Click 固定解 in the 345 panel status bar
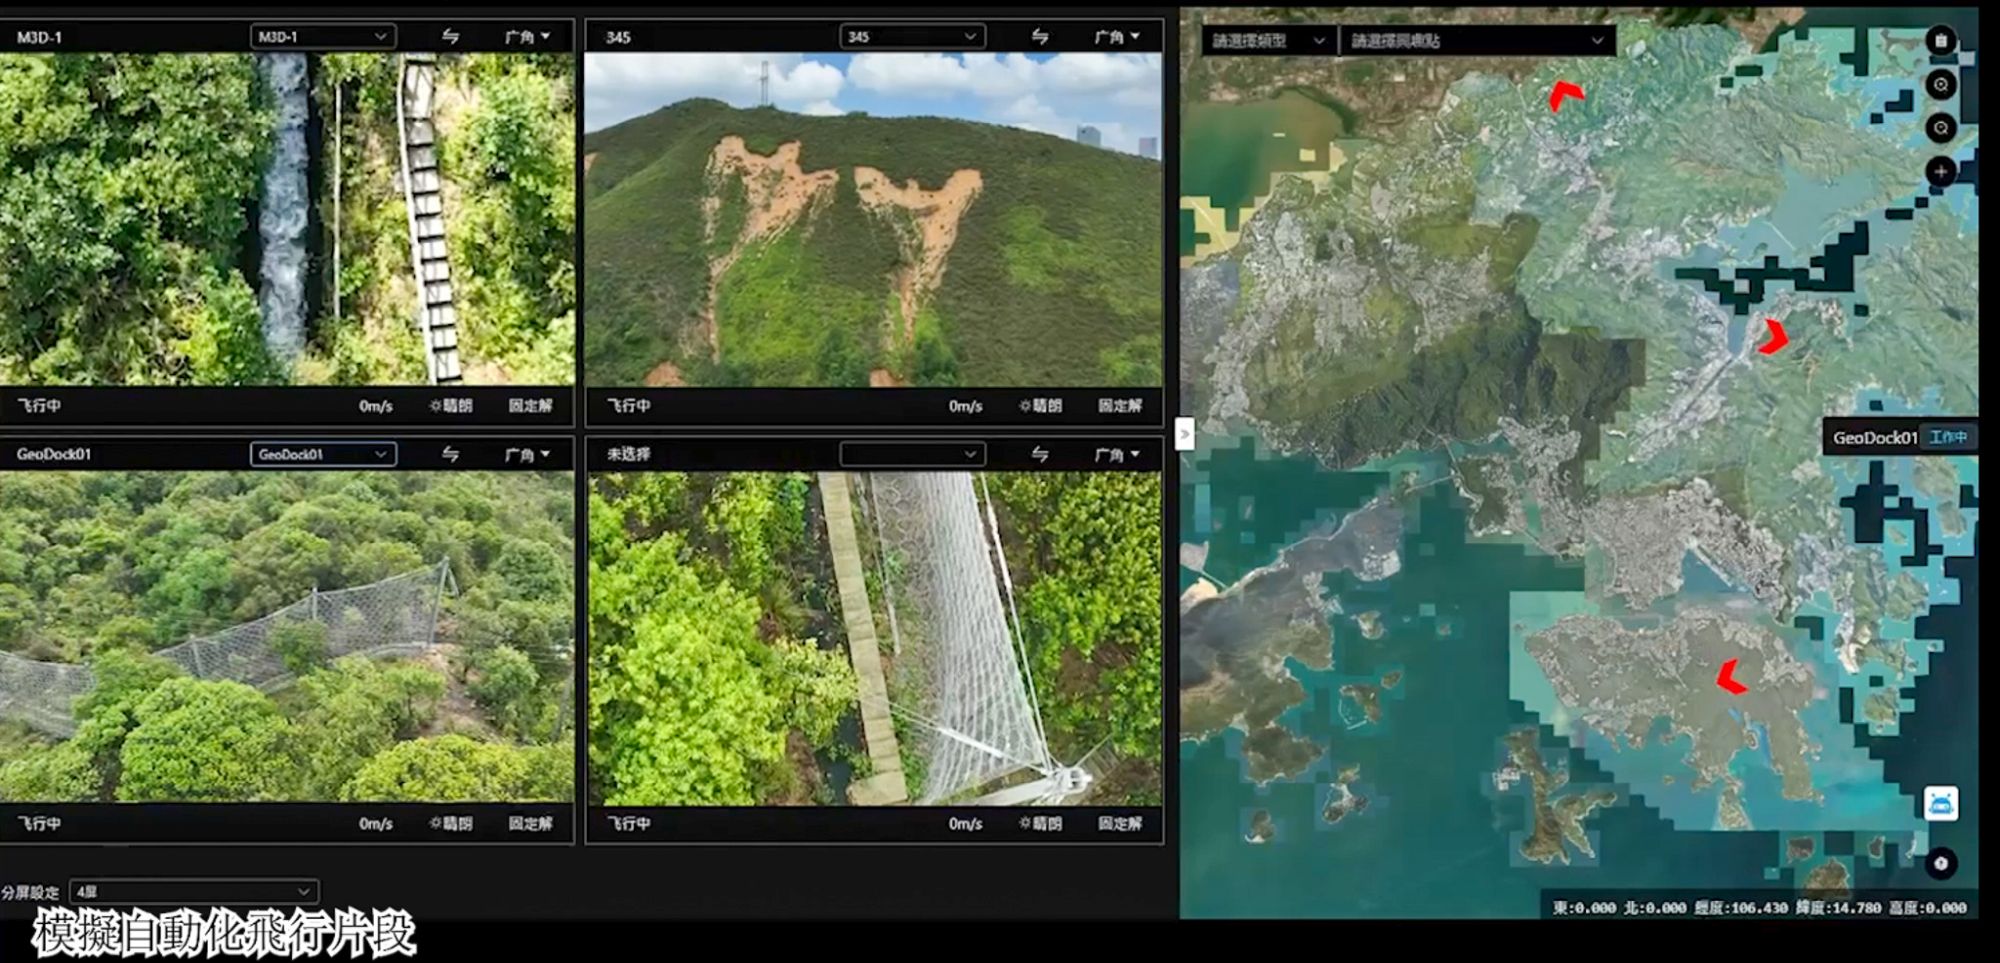This screenshot has height=963, width=2000. [x=1119, y=406]
